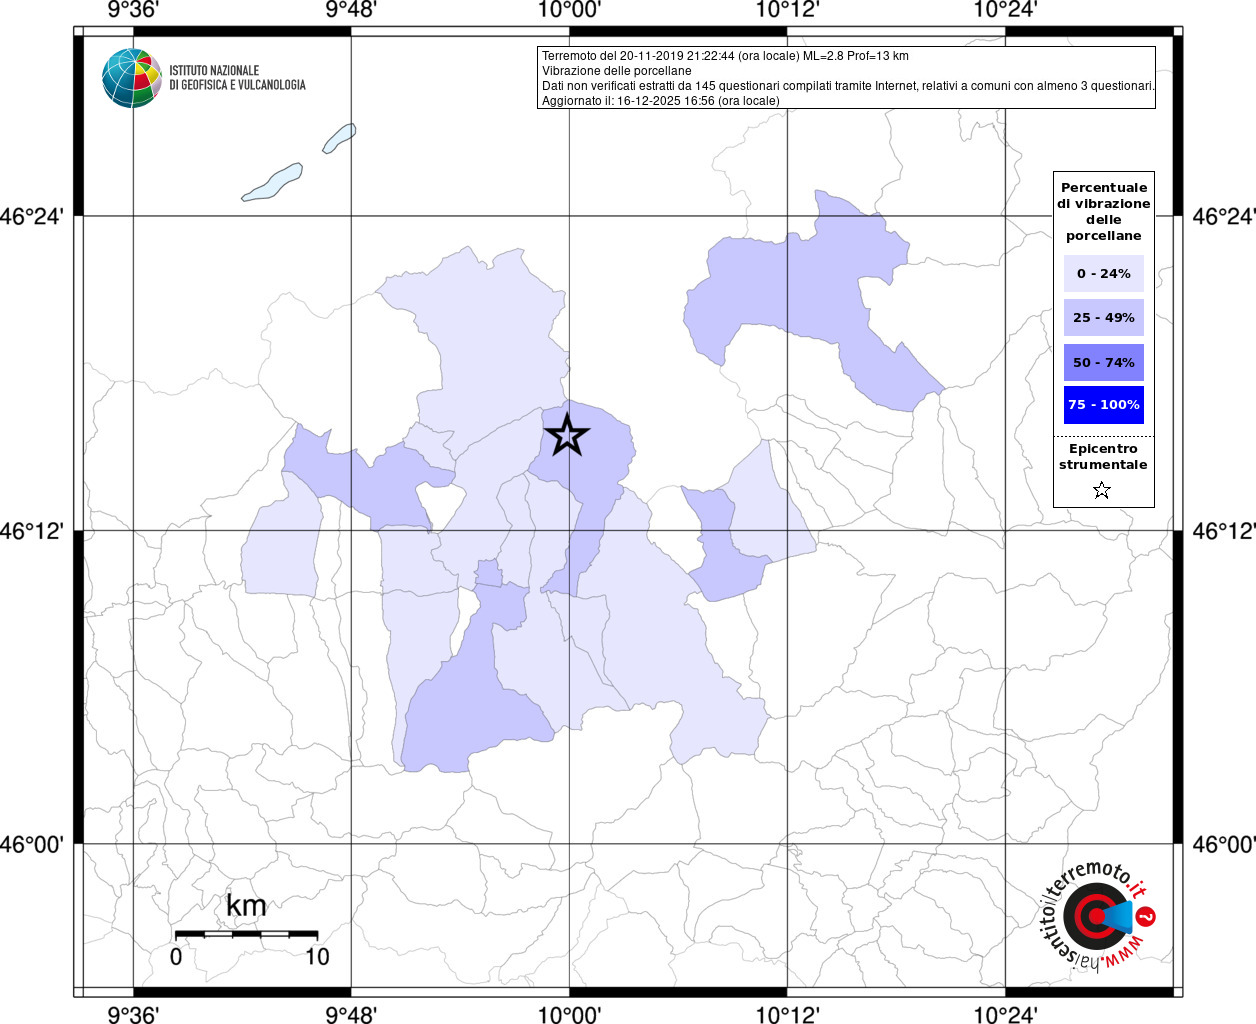Click the 'Epicentro strumentale' legend label
Image resolution: width=1256 pixels, height=1024 pixels.
coord(1103,457)
